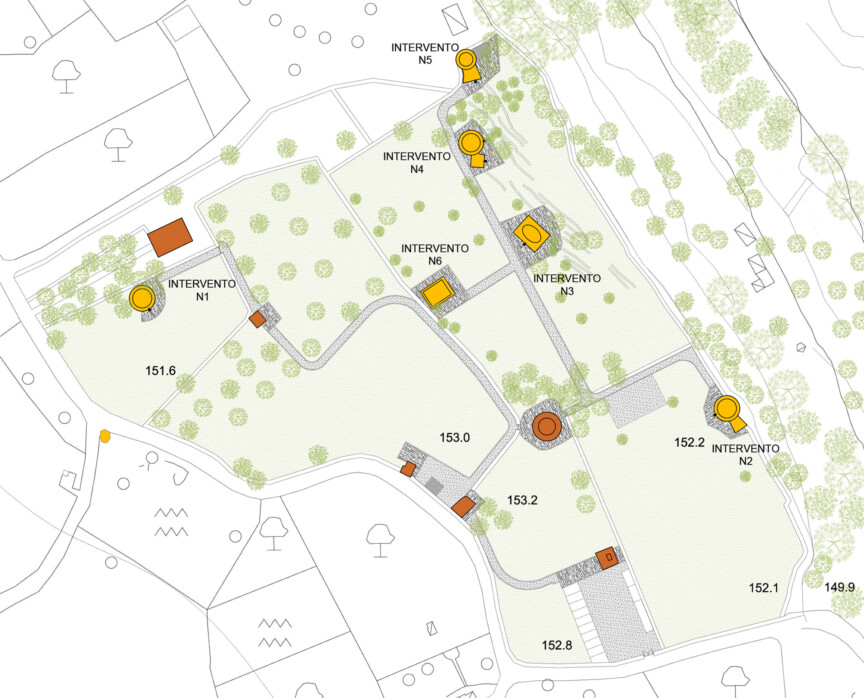Click the INTERVENTO N2 label
The image size is (864, 698).
746,454
